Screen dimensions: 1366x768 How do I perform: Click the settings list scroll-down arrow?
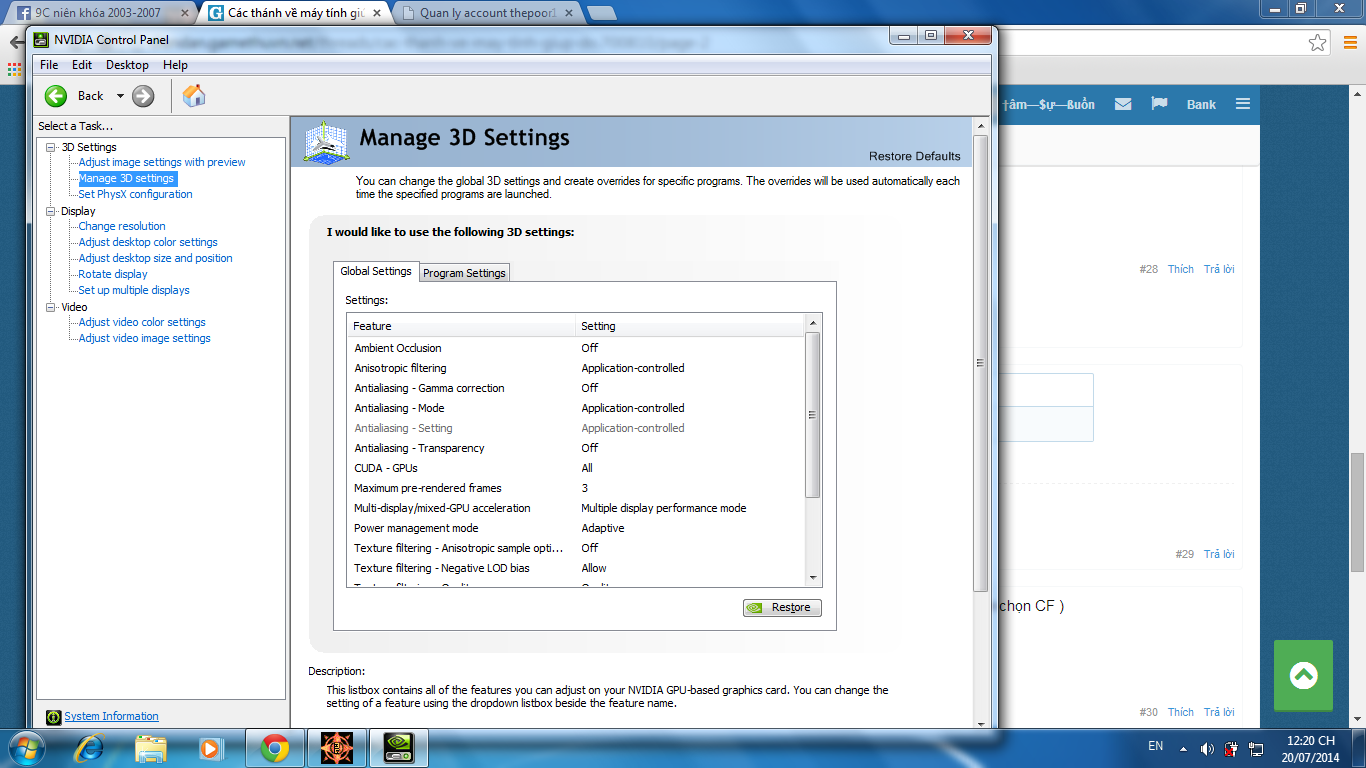coord(813,578)
